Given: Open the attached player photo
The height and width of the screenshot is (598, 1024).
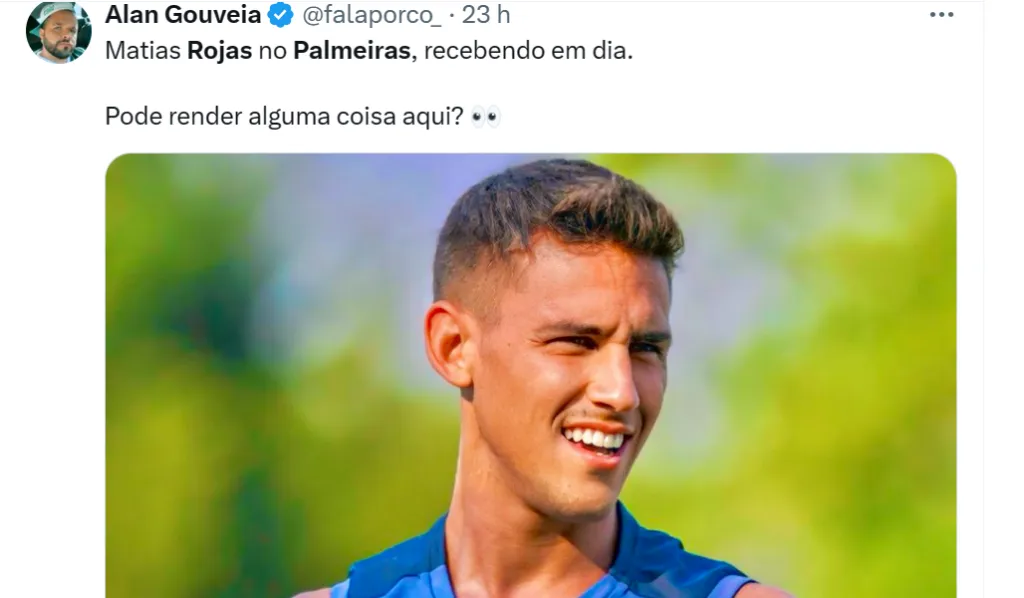Looking at the screenshot, I should pyautogui.click(x=531, y=375).
